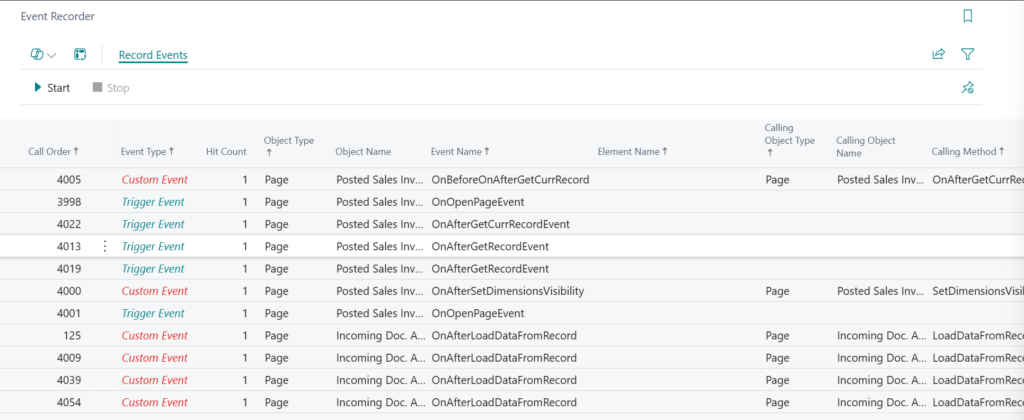Viewport: 1024px width, 420px height.
Task: Click the page layout icon beside Copilot
Action: (x=81, y=55)
